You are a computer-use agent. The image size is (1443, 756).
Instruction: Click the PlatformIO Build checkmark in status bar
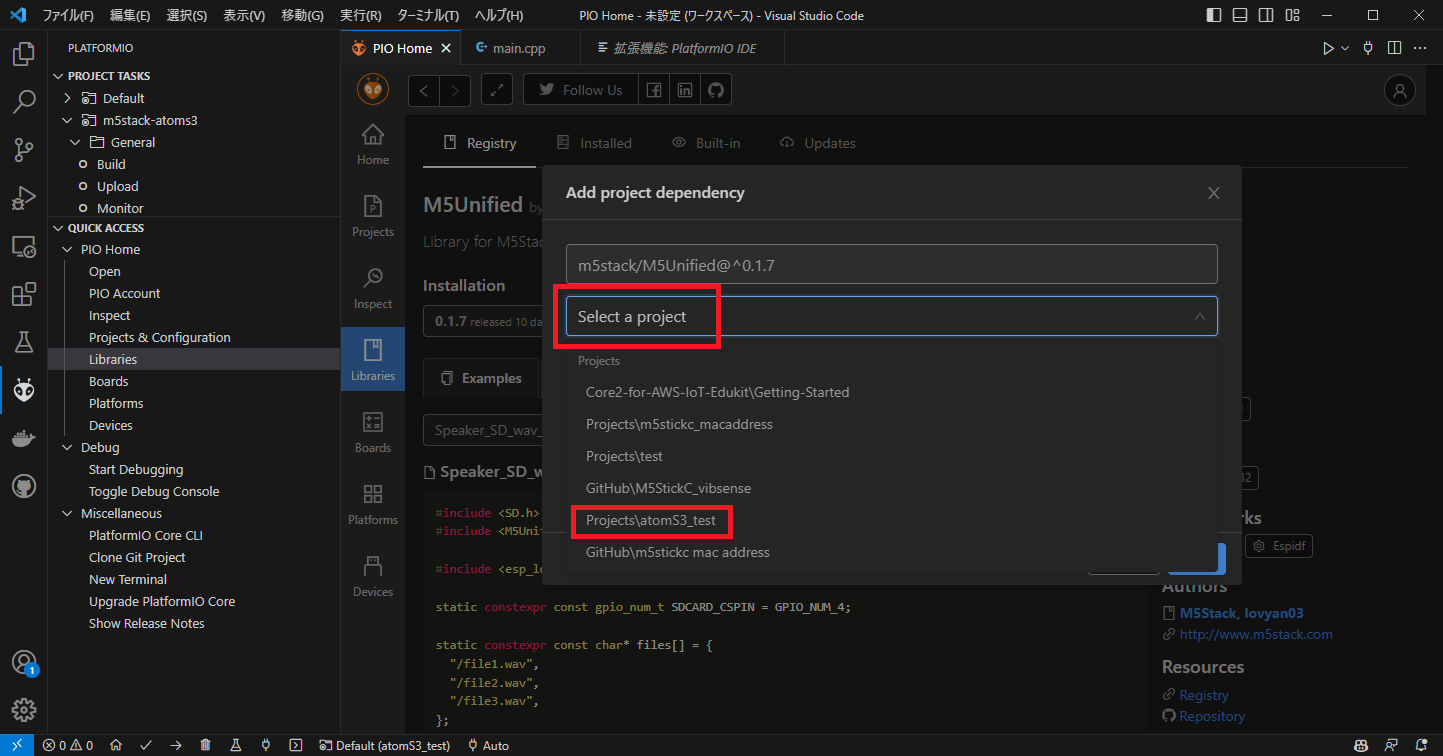pos(146,745)
